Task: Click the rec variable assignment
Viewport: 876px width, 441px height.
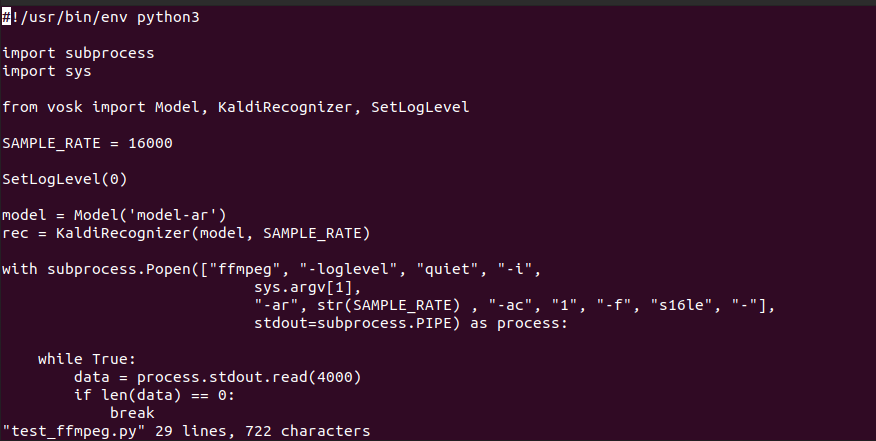Action: pos(186,233)
